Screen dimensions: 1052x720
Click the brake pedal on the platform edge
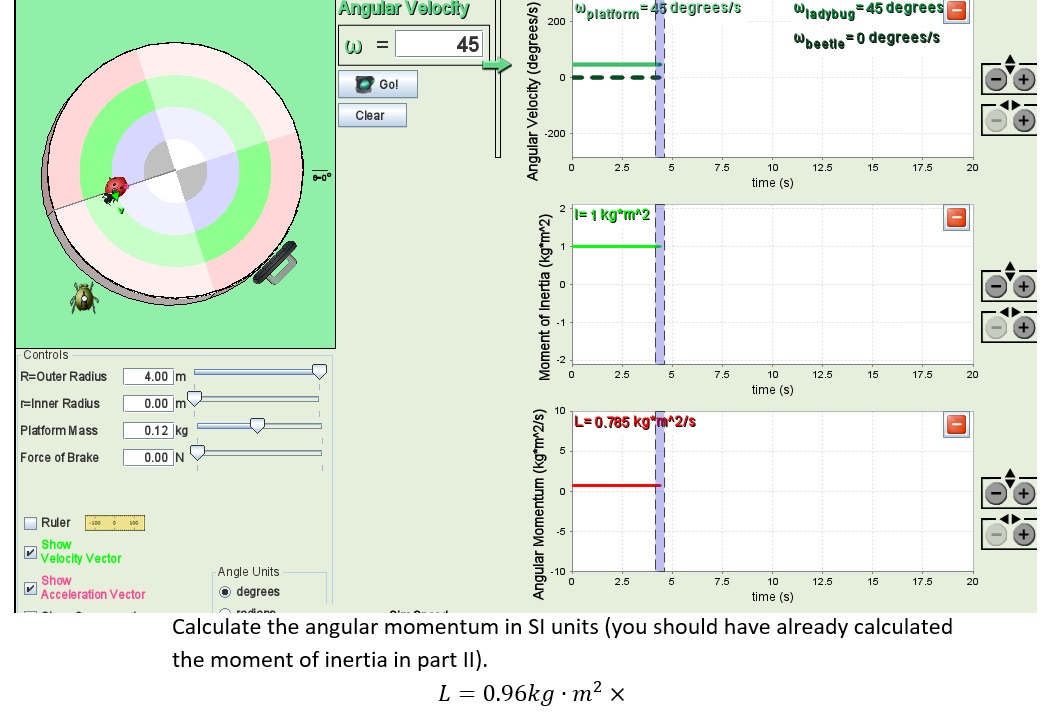pyautogui.click(x=279, y=264)
